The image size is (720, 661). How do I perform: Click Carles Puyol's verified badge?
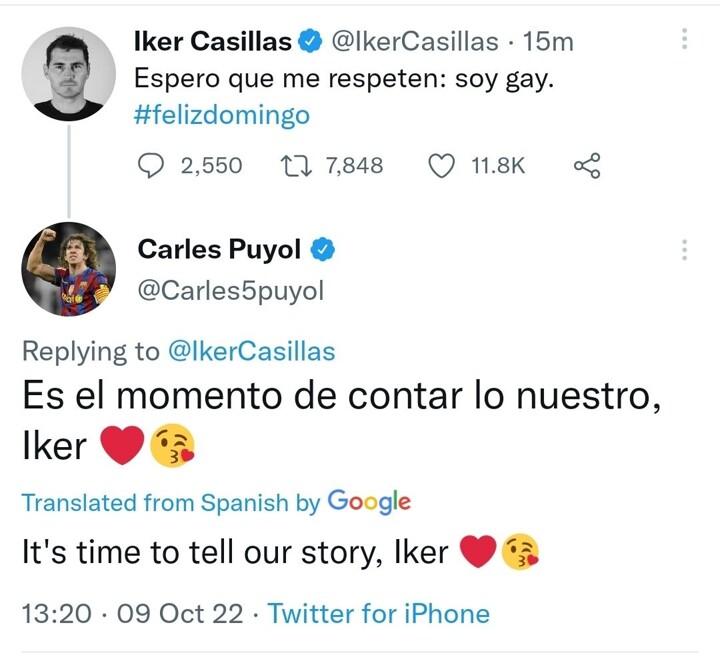(x=324, y=249)
